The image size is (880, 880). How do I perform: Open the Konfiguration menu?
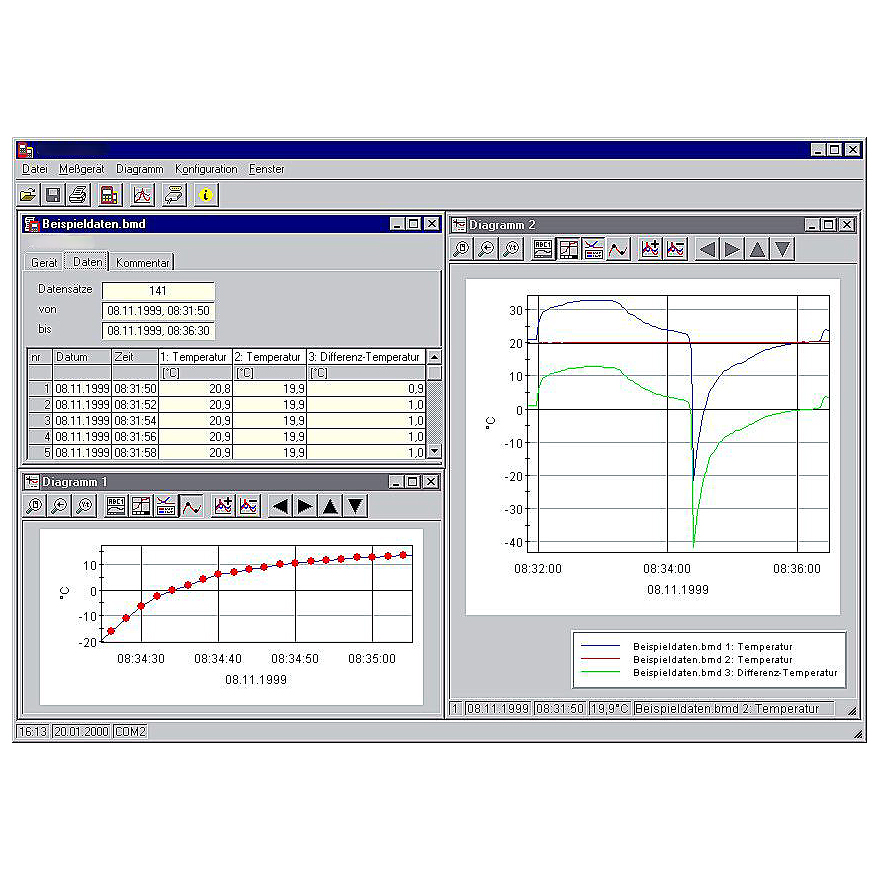[206, 170]
